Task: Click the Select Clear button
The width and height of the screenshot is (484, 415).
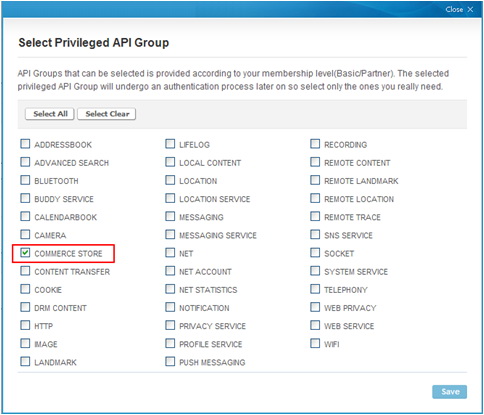Action: click(x=107, y=114)
